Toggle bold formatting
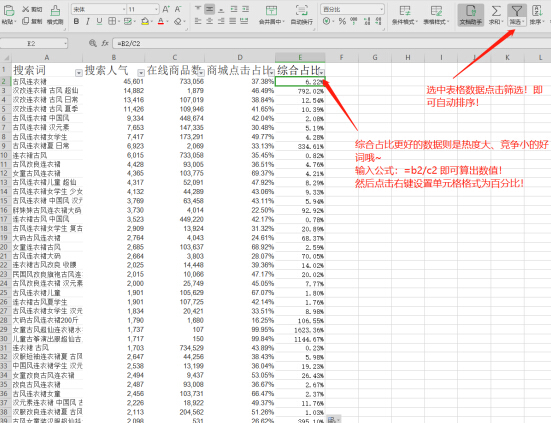 76,21
